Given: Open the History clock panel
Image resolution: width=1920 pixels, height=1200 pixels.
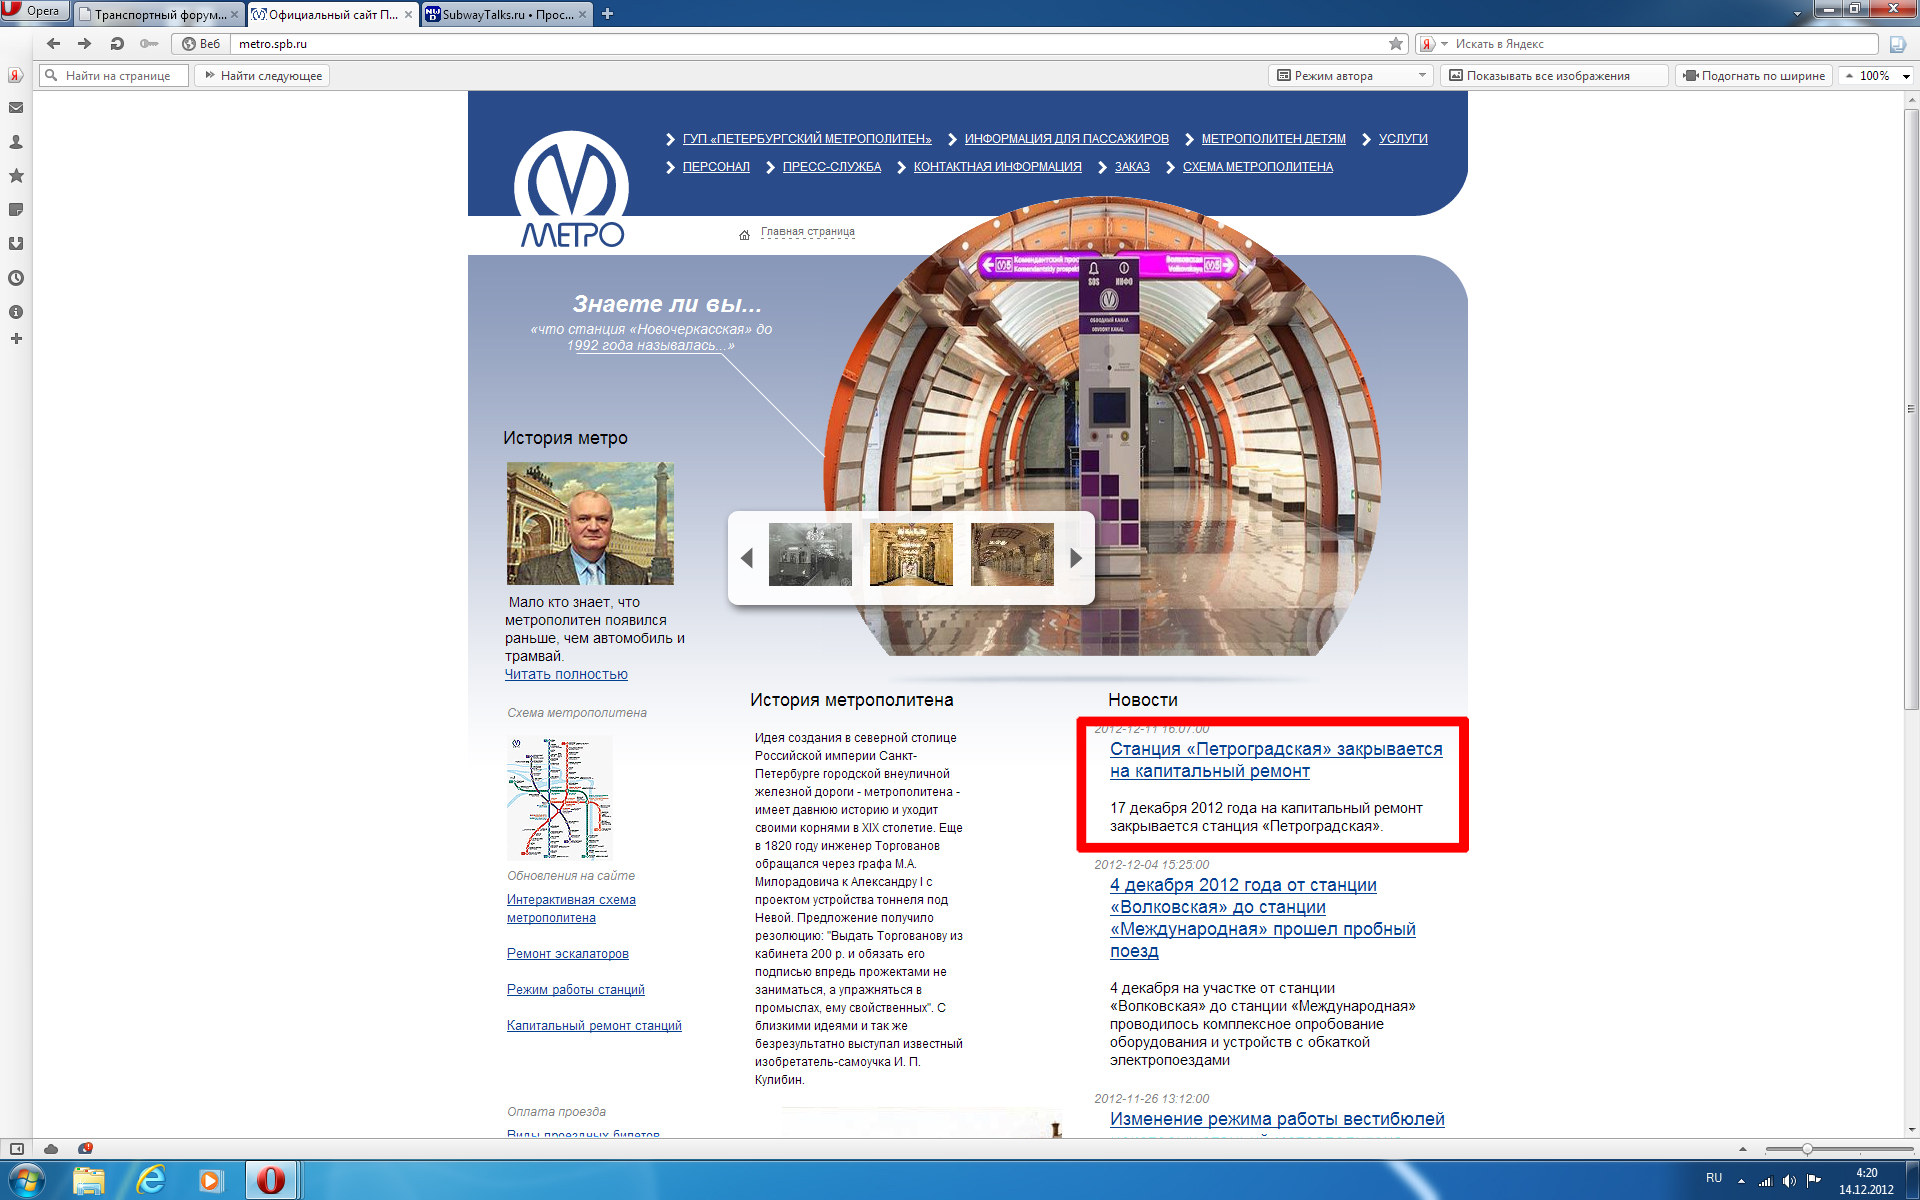Looking at the screenshot, I should [x=16, y=278].
